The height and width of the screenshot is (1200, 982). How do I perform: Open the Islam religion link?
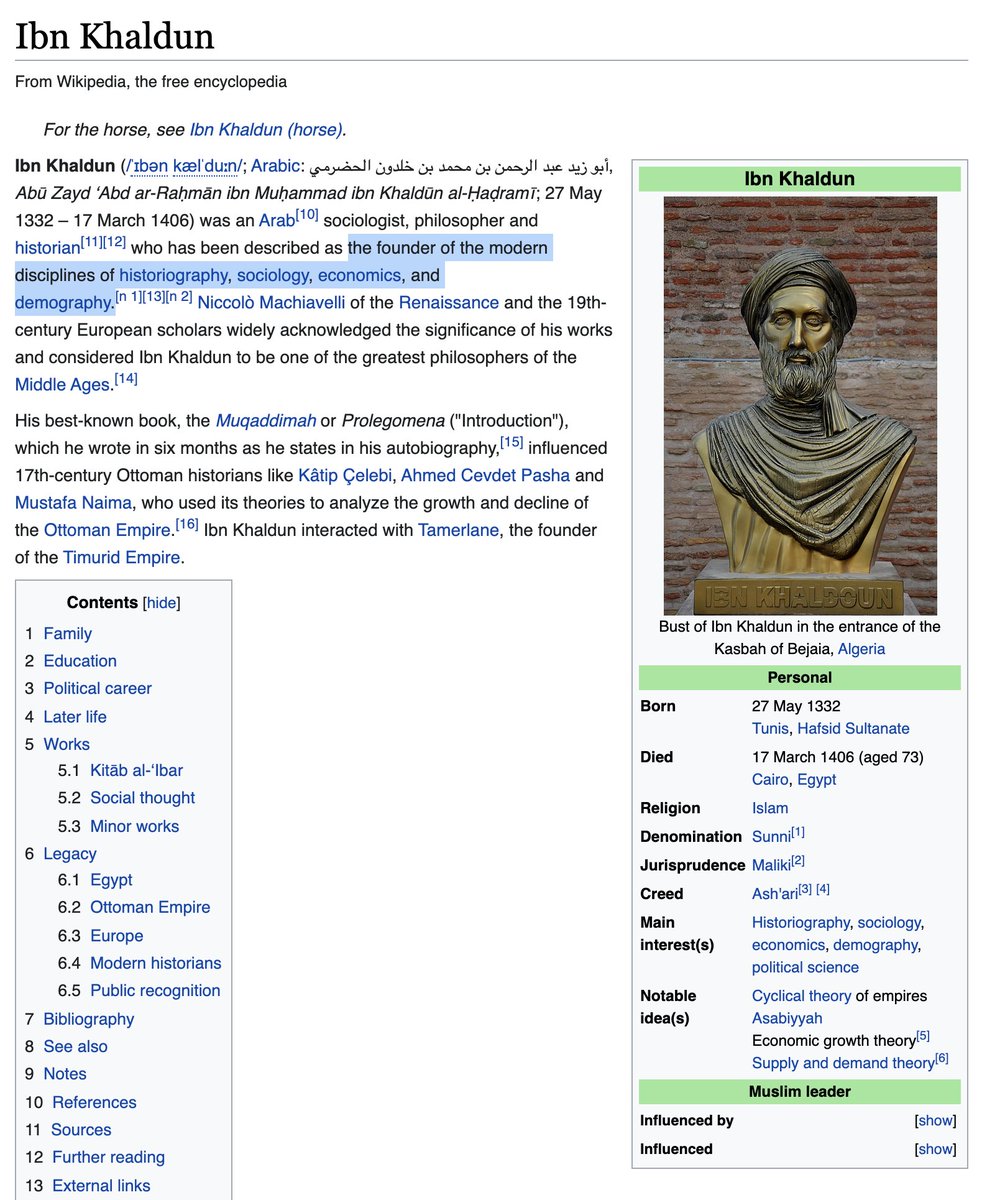point(770,808)
